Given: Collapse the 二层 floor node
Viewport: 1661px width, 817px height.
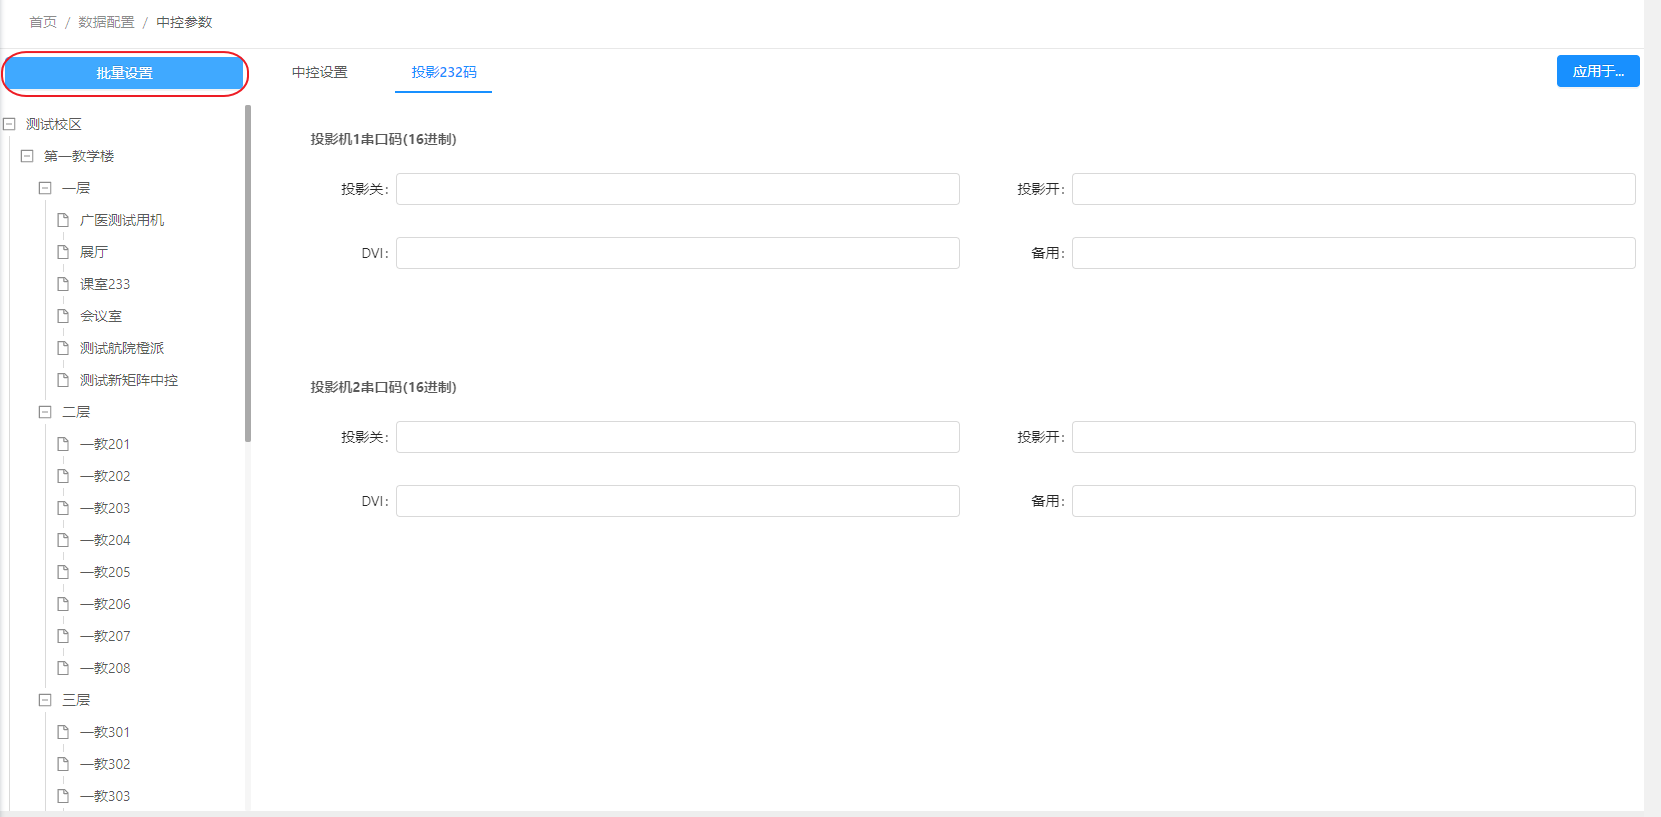Looking at the screenshot, I should (45, 412).
